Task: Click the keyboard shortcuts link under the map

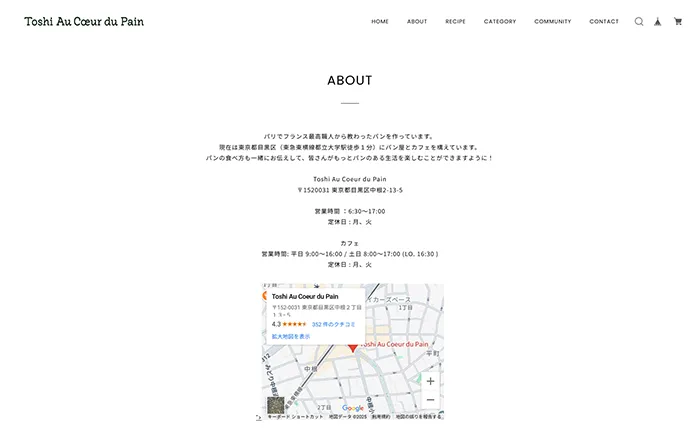Action: [295, 416]
